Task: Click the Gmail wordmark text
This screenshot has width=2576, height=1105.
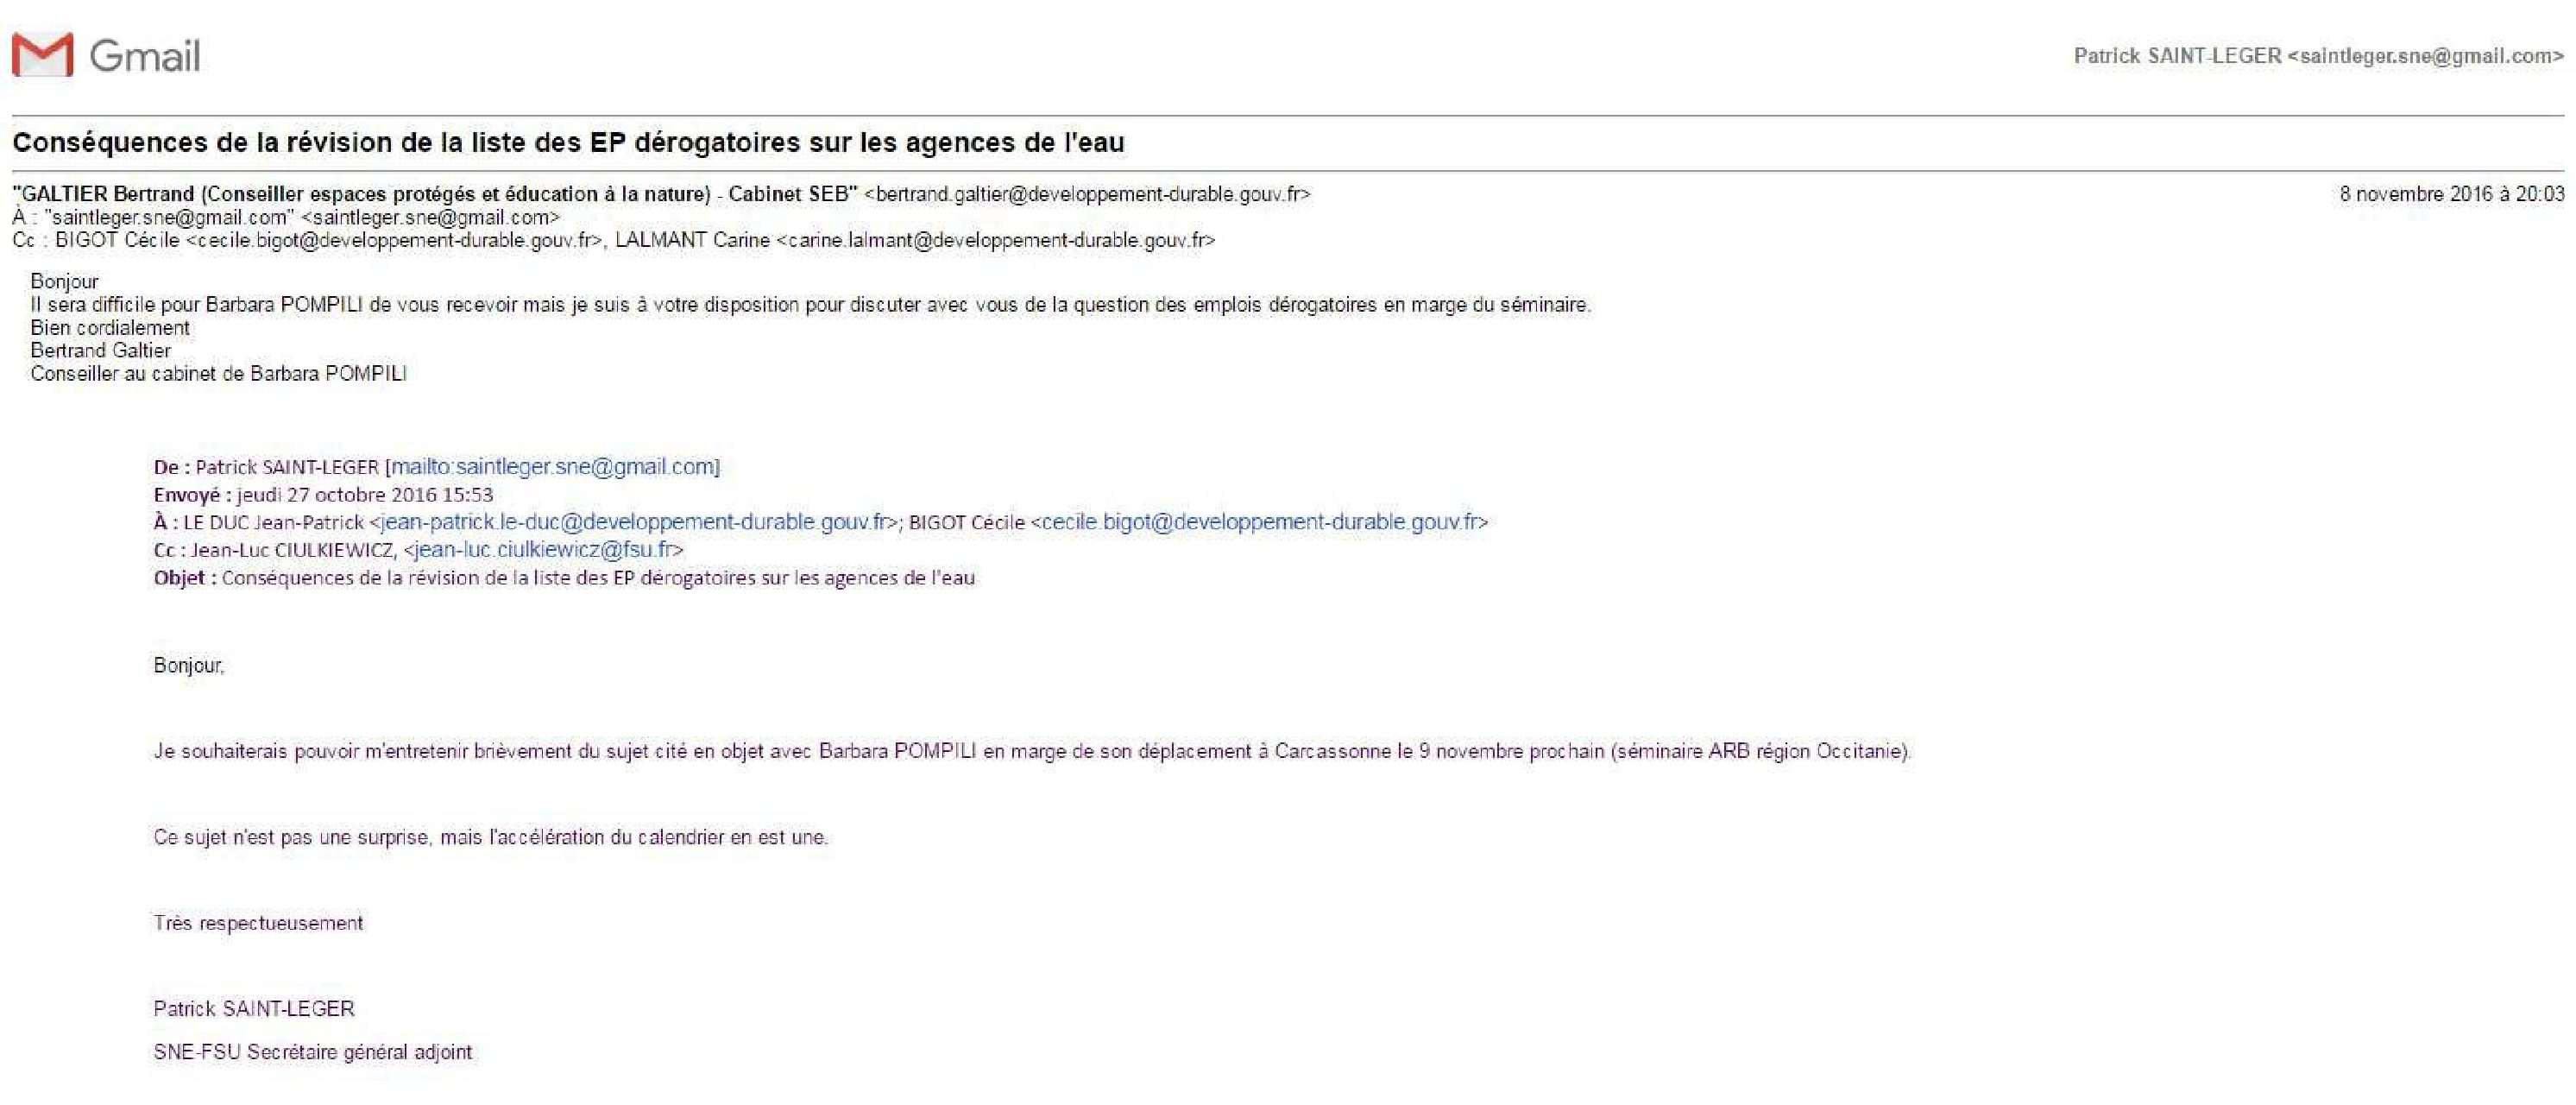Action: 145,56
